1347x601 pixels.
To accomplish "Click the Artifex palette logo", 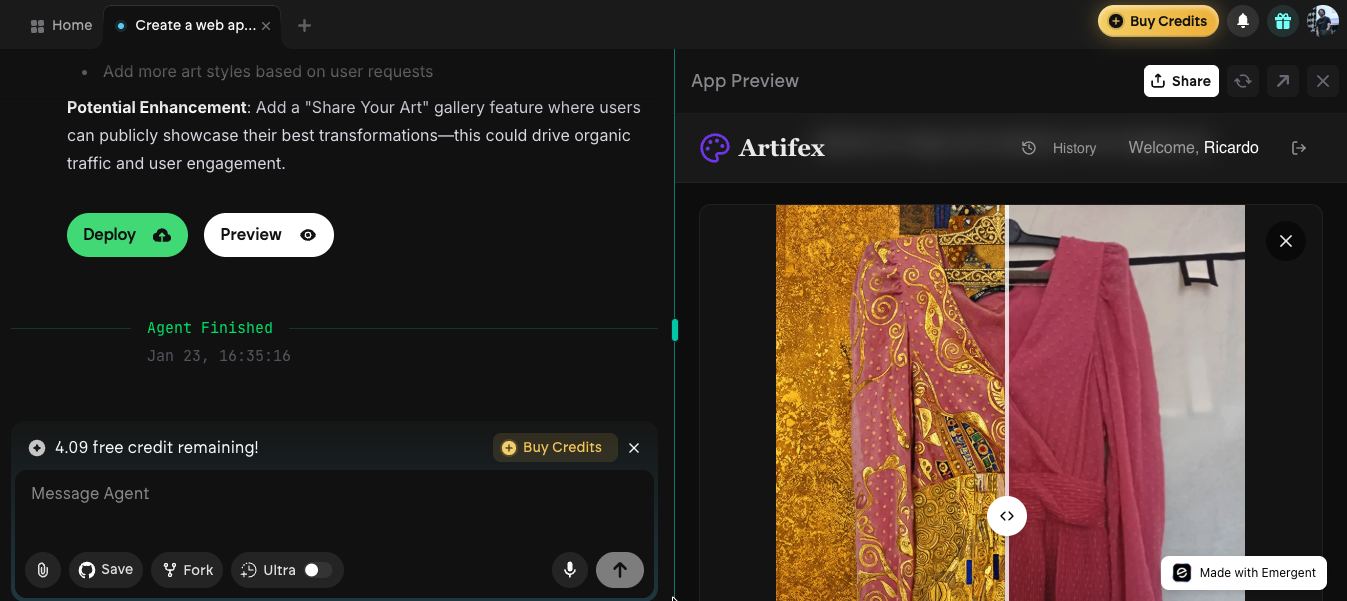I will (x=715, y=148).
